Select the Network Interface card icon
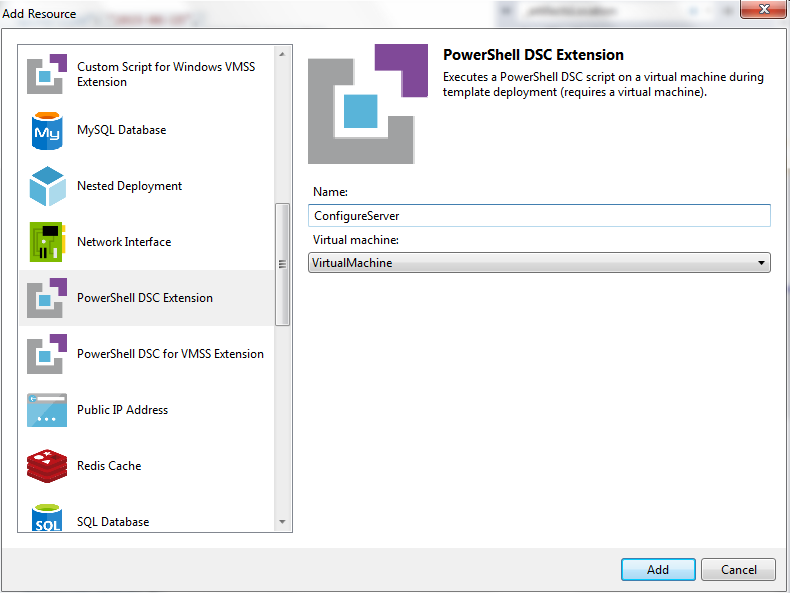The height and width of the screenshot is (593, 790). click(47, 242)
